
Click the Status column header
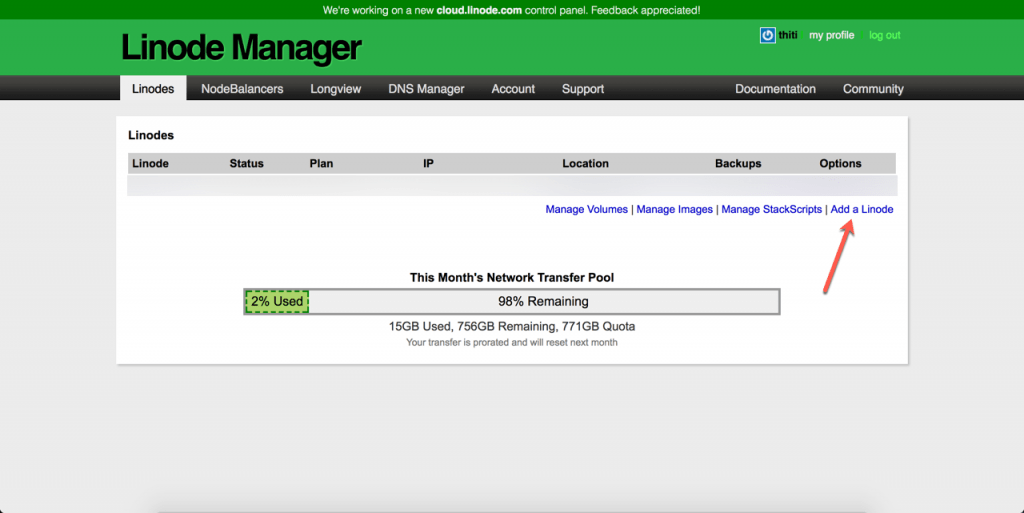pos(246,163)
